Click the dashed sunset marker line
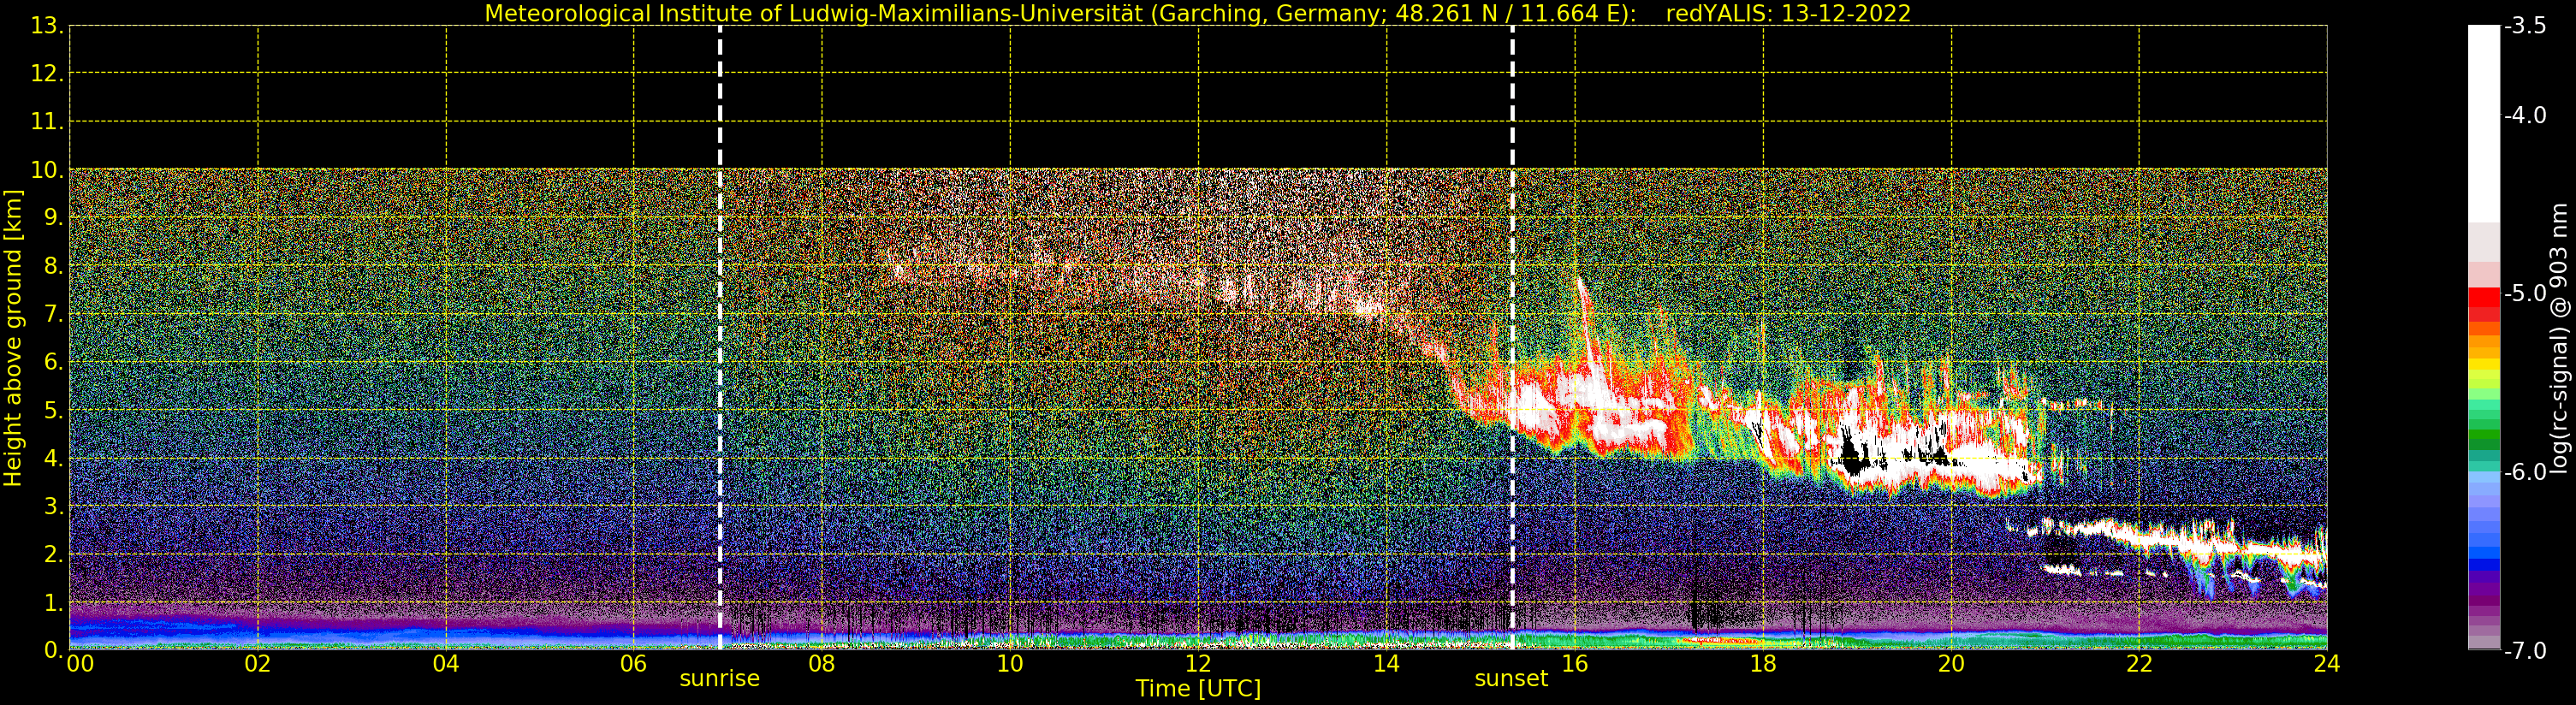The width and height of the screenshot is (2576, 705). [1511, 337]
